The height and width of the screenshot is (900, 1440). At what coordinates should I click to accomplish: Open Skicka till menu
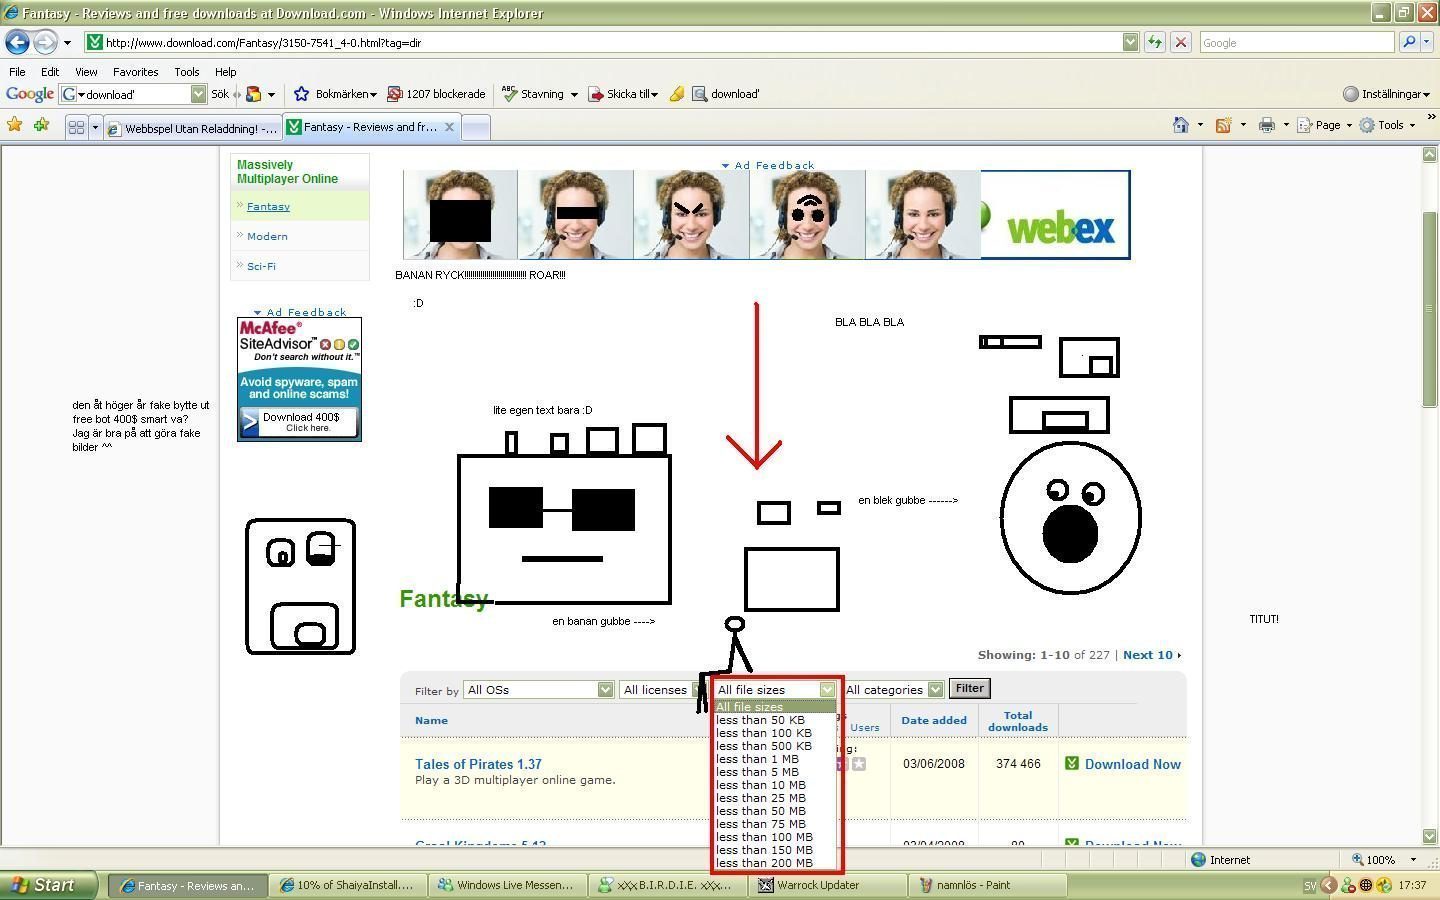coord(623,94)
